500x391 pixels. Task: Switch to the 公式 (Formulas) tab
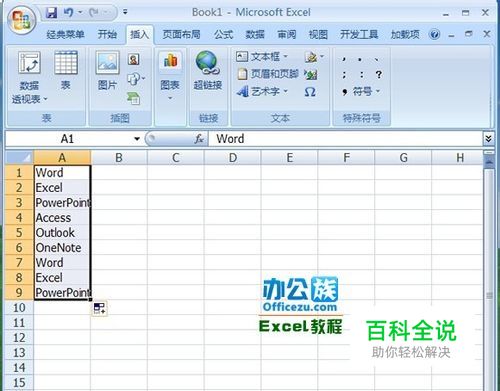click(x=224, y=34)
